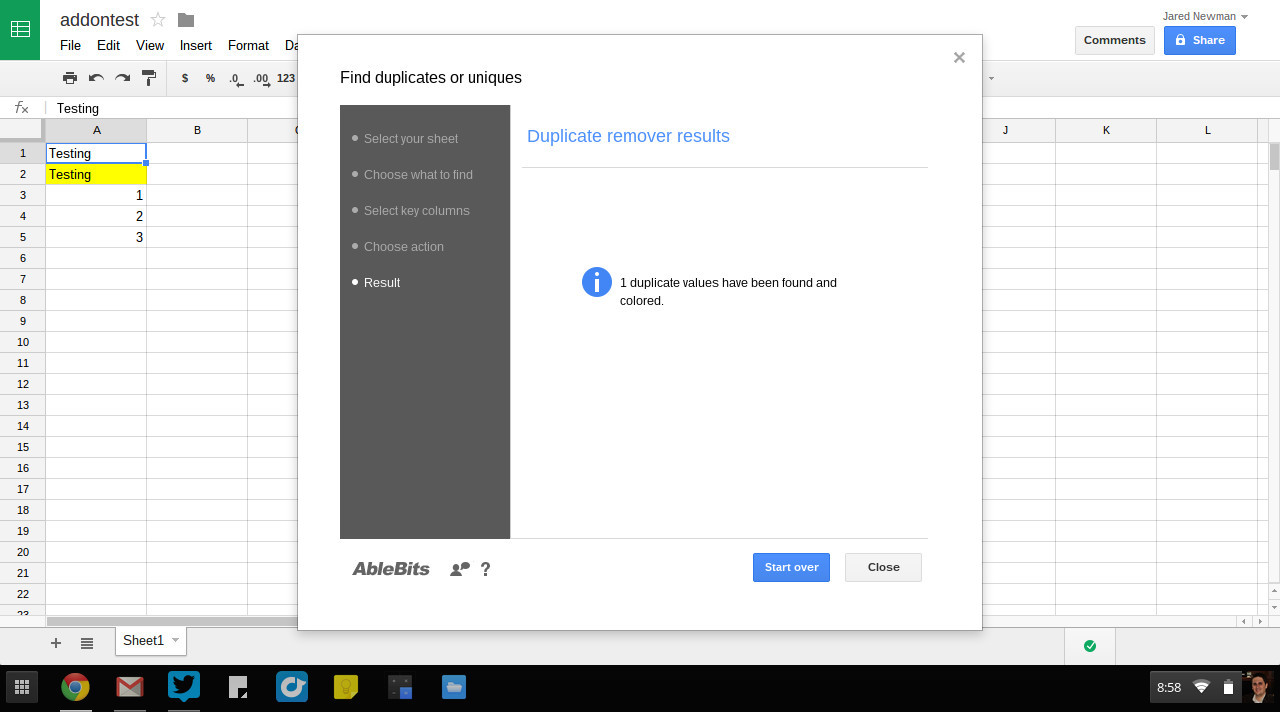The height and width of the screenshot is (712, 1280).
Task: Click the redo arrow icon
Action: pyautogui.click(x=122, y=78)
